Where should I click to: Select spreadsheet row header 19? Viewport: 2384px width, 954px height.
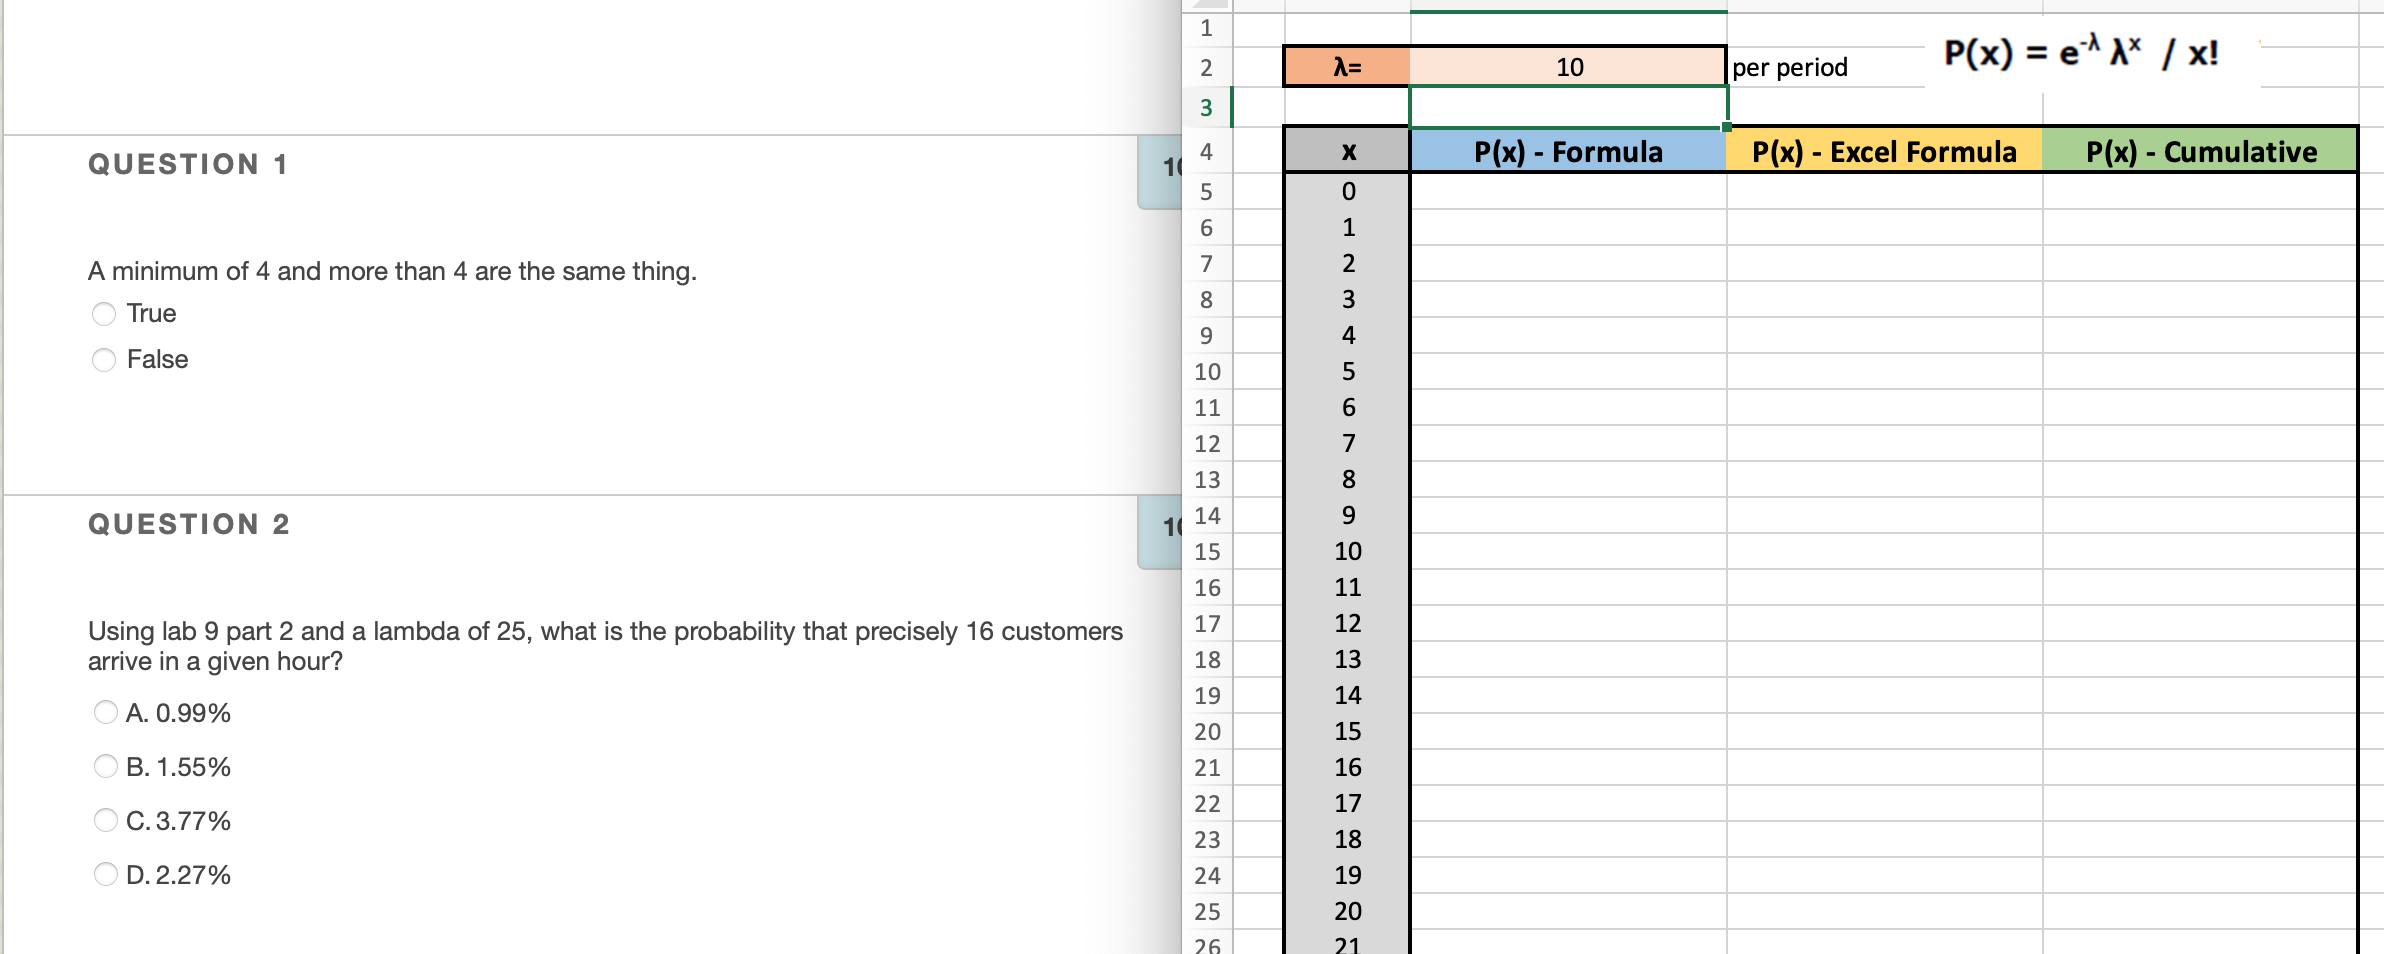tap(1207, 695)
